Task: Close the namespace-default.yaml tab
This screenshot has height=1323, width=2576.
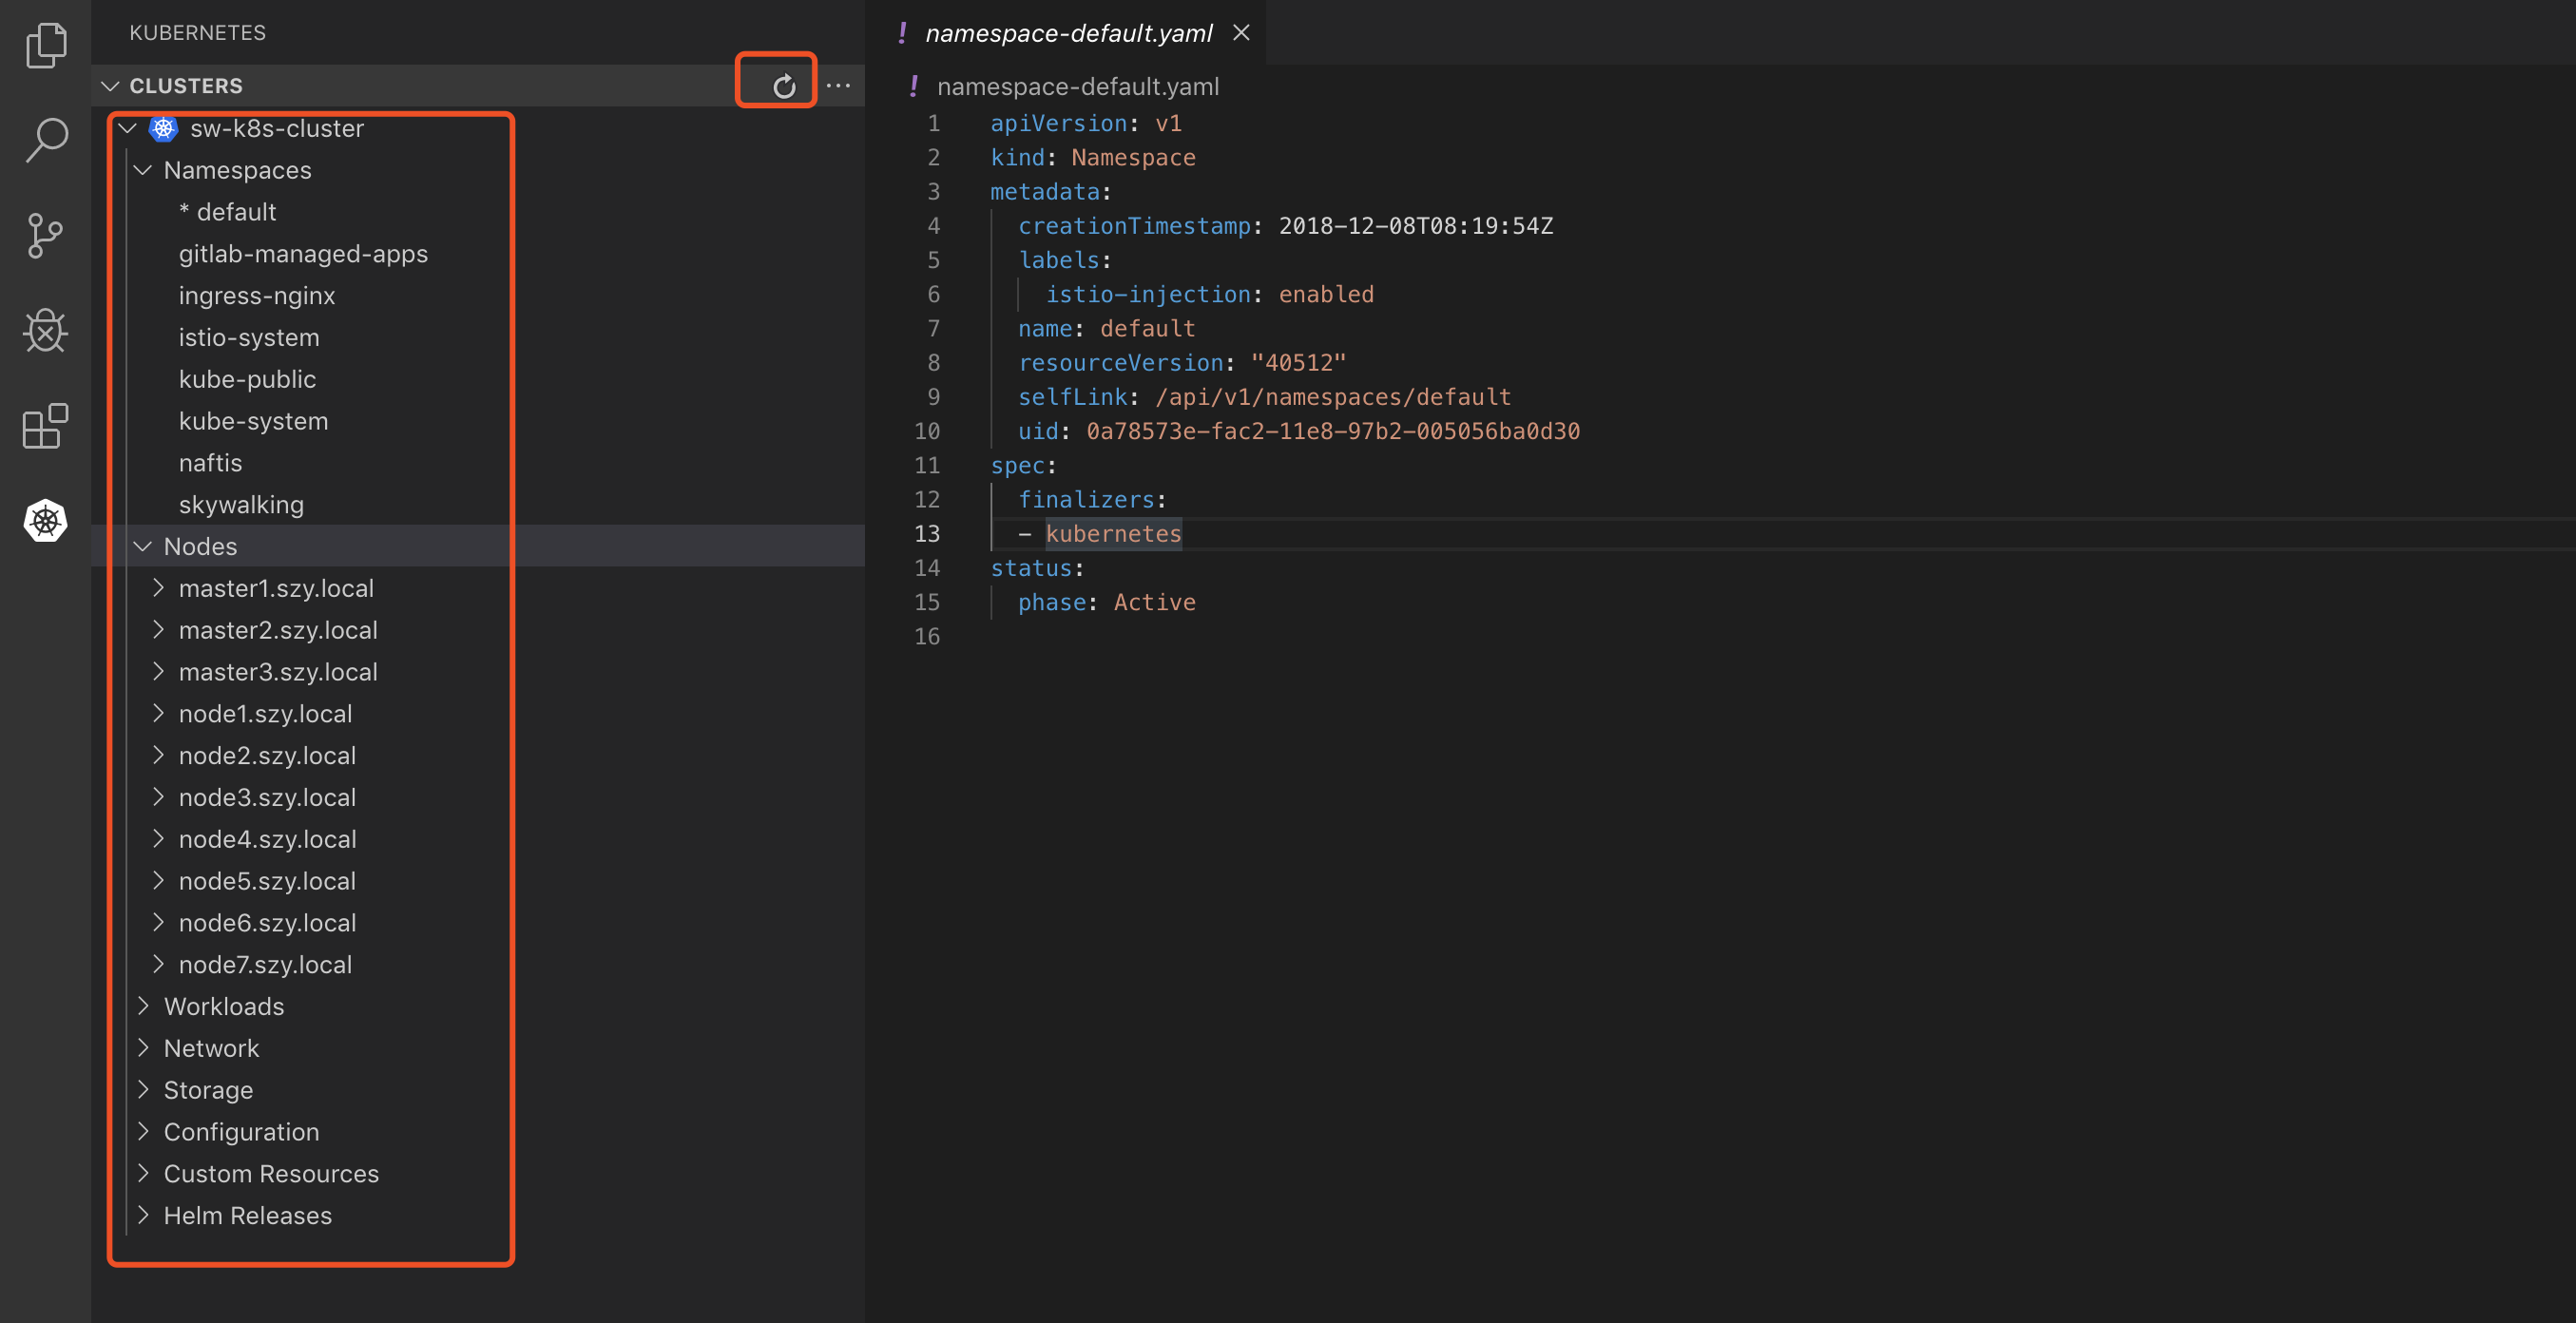Action: [1241, 32]
